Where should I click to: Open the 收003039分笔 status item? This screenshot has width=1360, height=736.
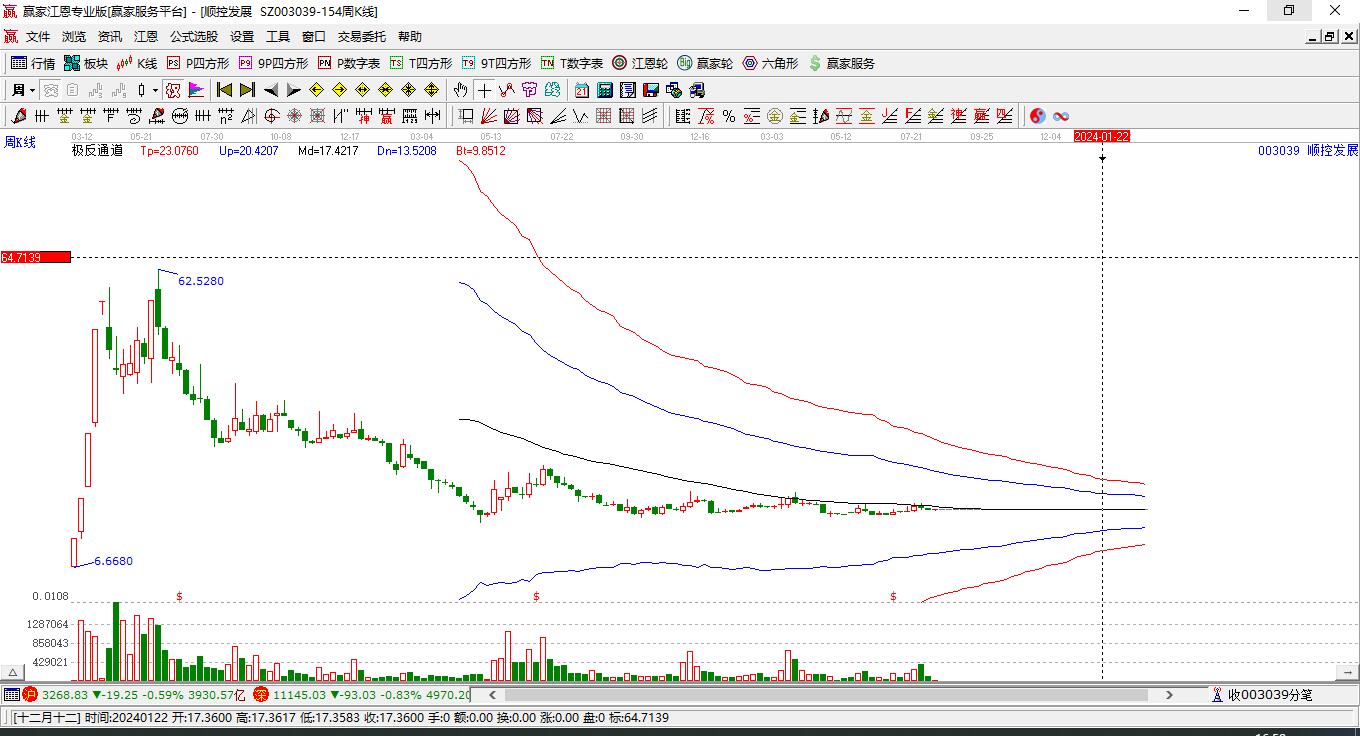(x=1262, y=694)
